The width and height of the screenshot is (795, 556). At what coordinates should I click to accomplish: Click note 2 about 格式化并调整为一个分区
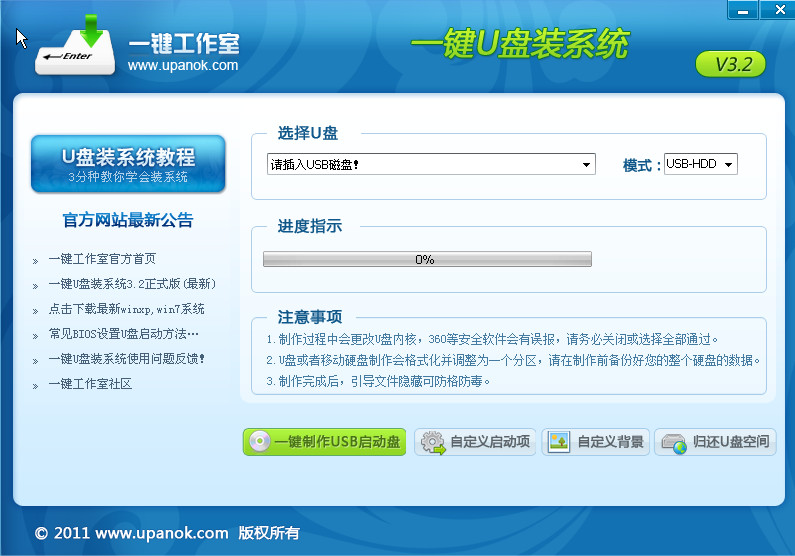pos(513,360)
